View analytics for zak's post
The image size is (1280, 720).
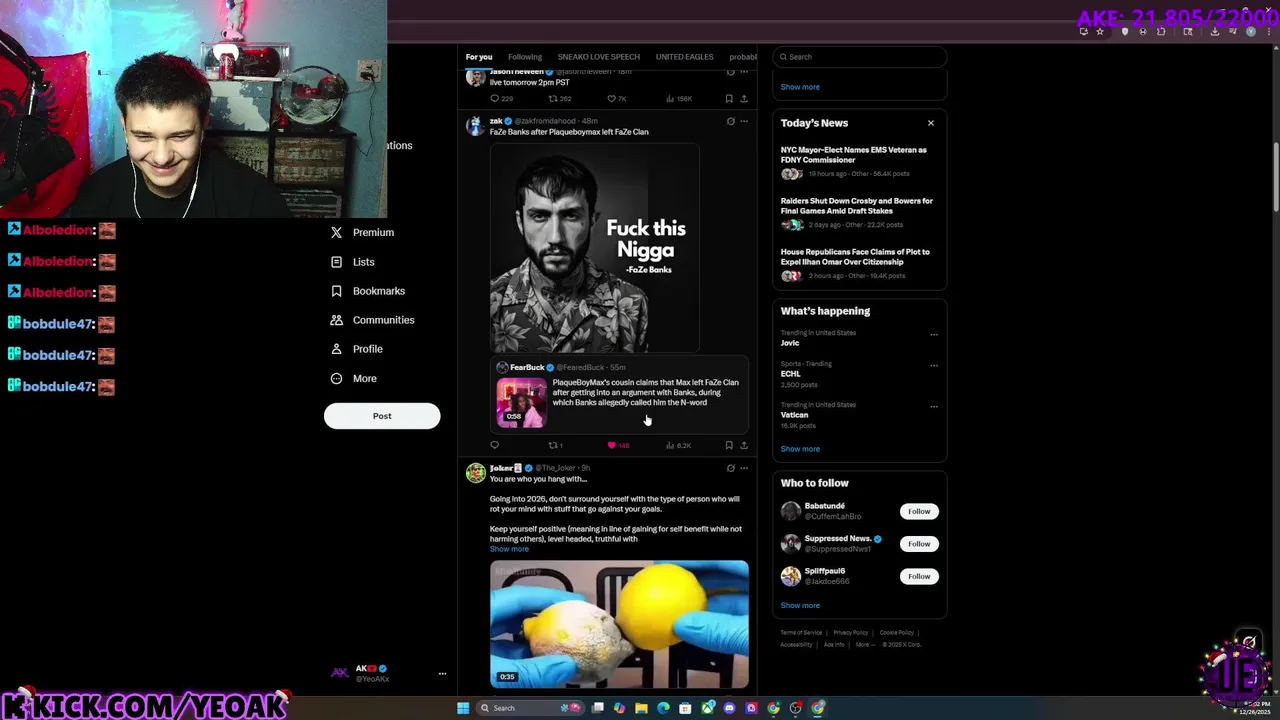(678, 445)
